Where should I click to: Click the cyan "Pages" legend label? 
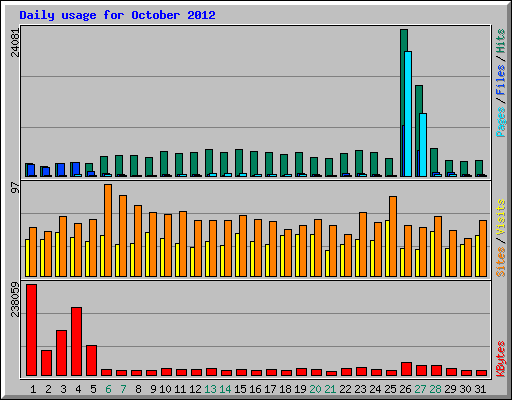point(500,122)
